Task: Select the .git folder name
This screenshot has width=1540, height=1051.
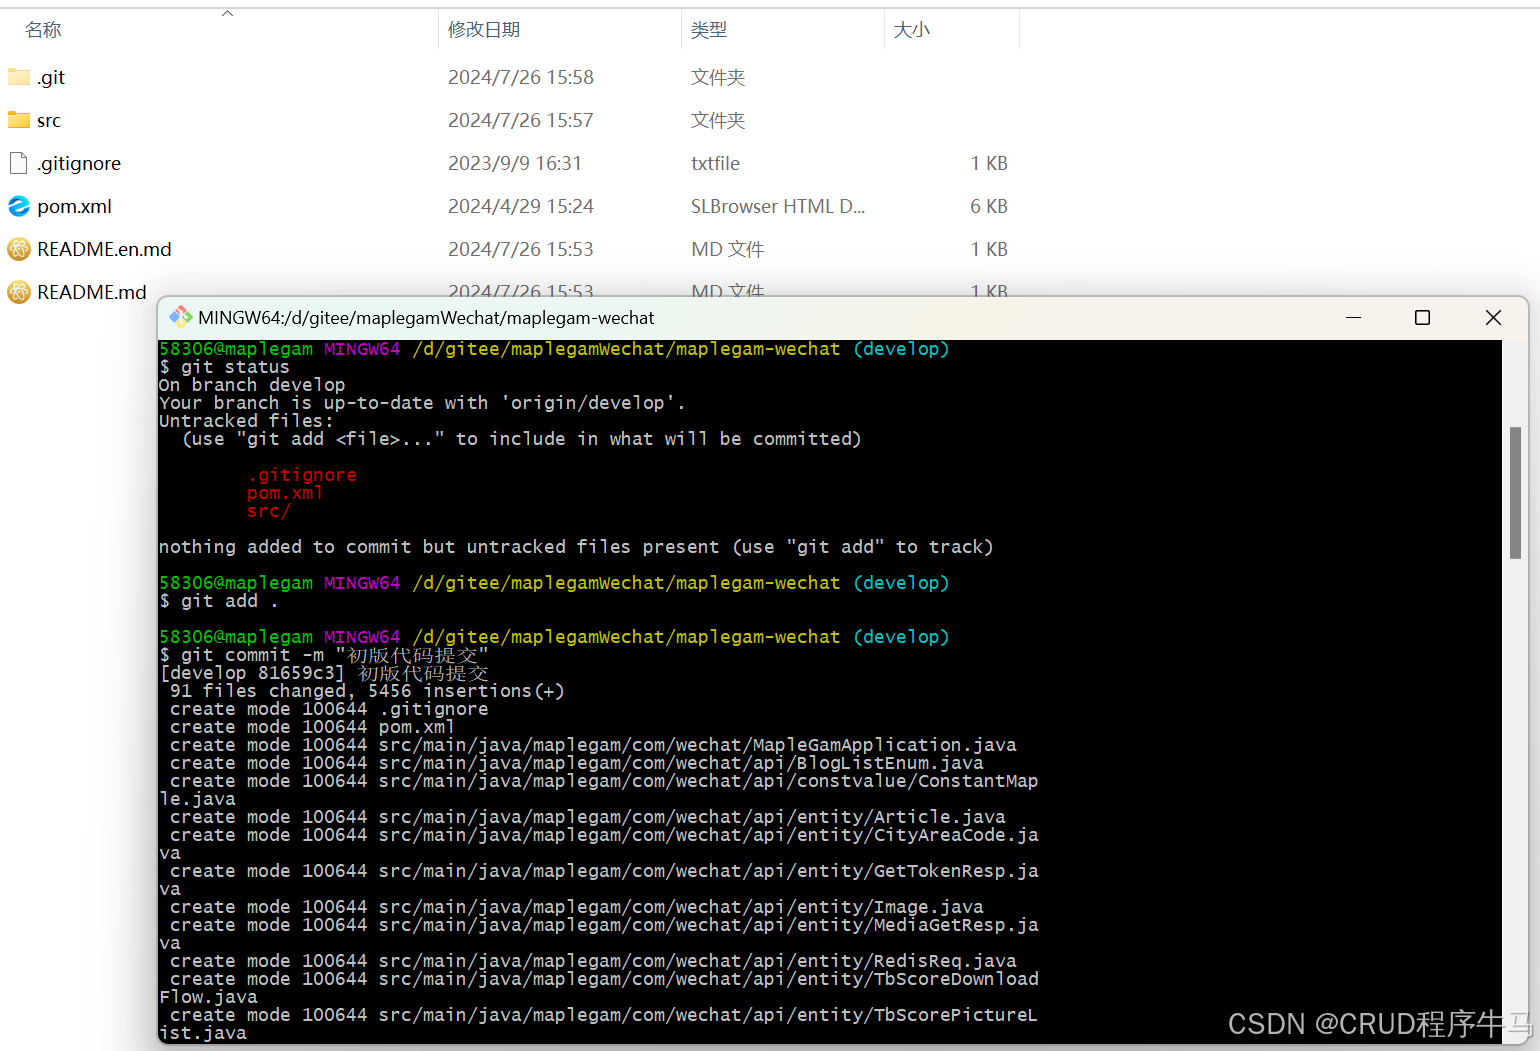Action: click(x=51, y=77)
